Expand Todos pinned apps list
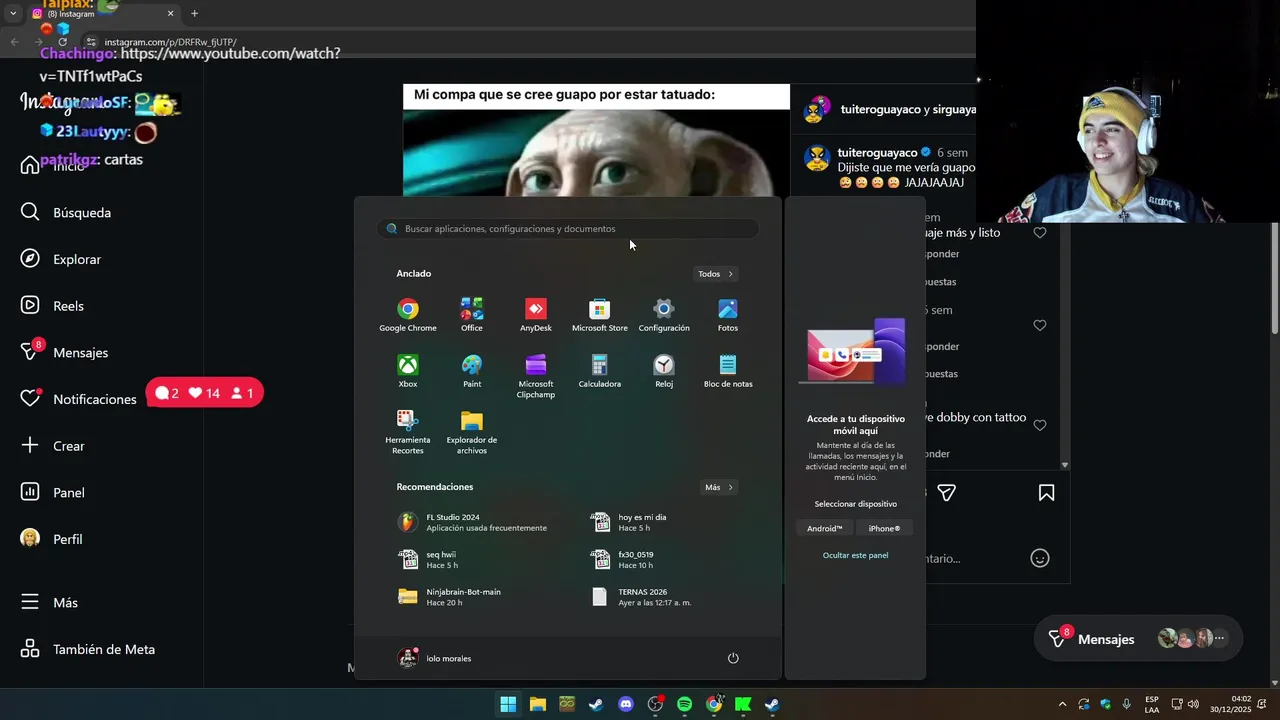The height and width of the screenshot is (720, 1280). click(716, 274)
